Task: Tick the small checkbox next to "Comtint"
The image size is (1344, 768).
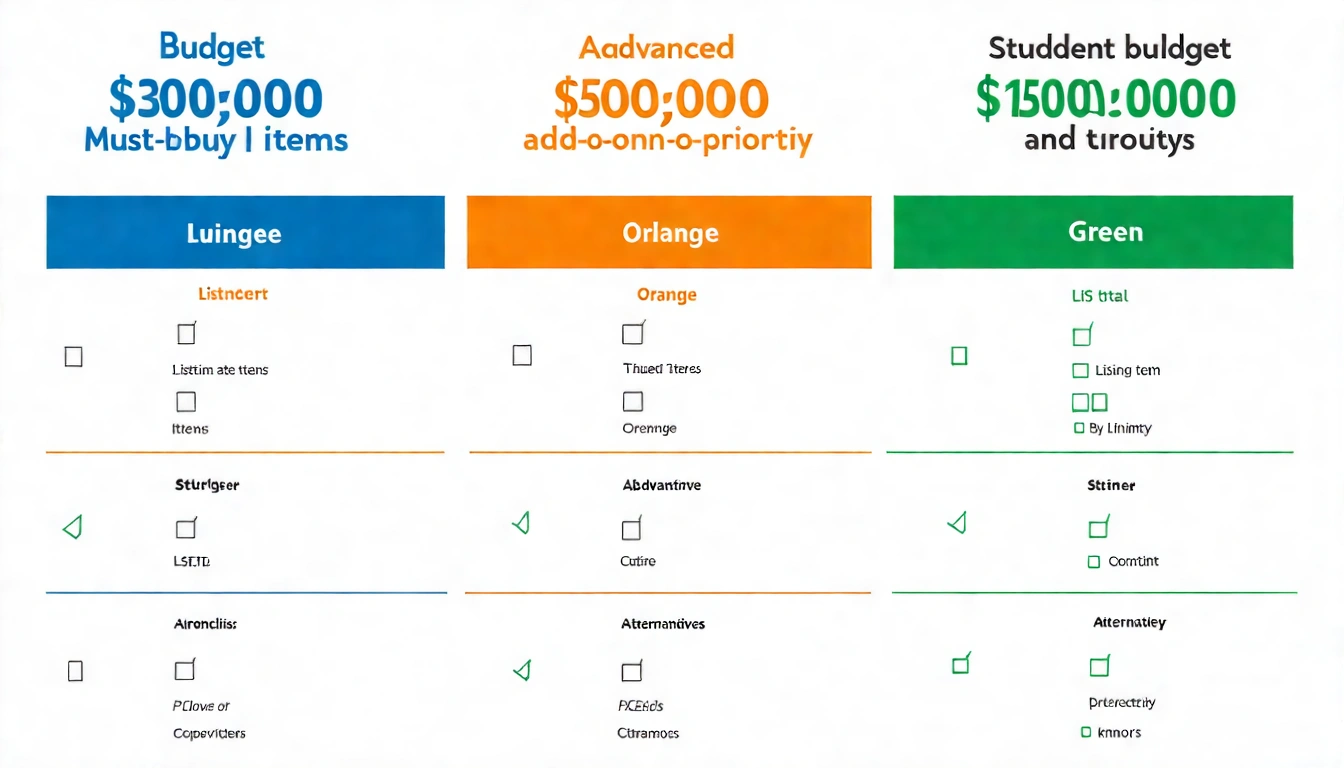Action: pos(1094,562)
